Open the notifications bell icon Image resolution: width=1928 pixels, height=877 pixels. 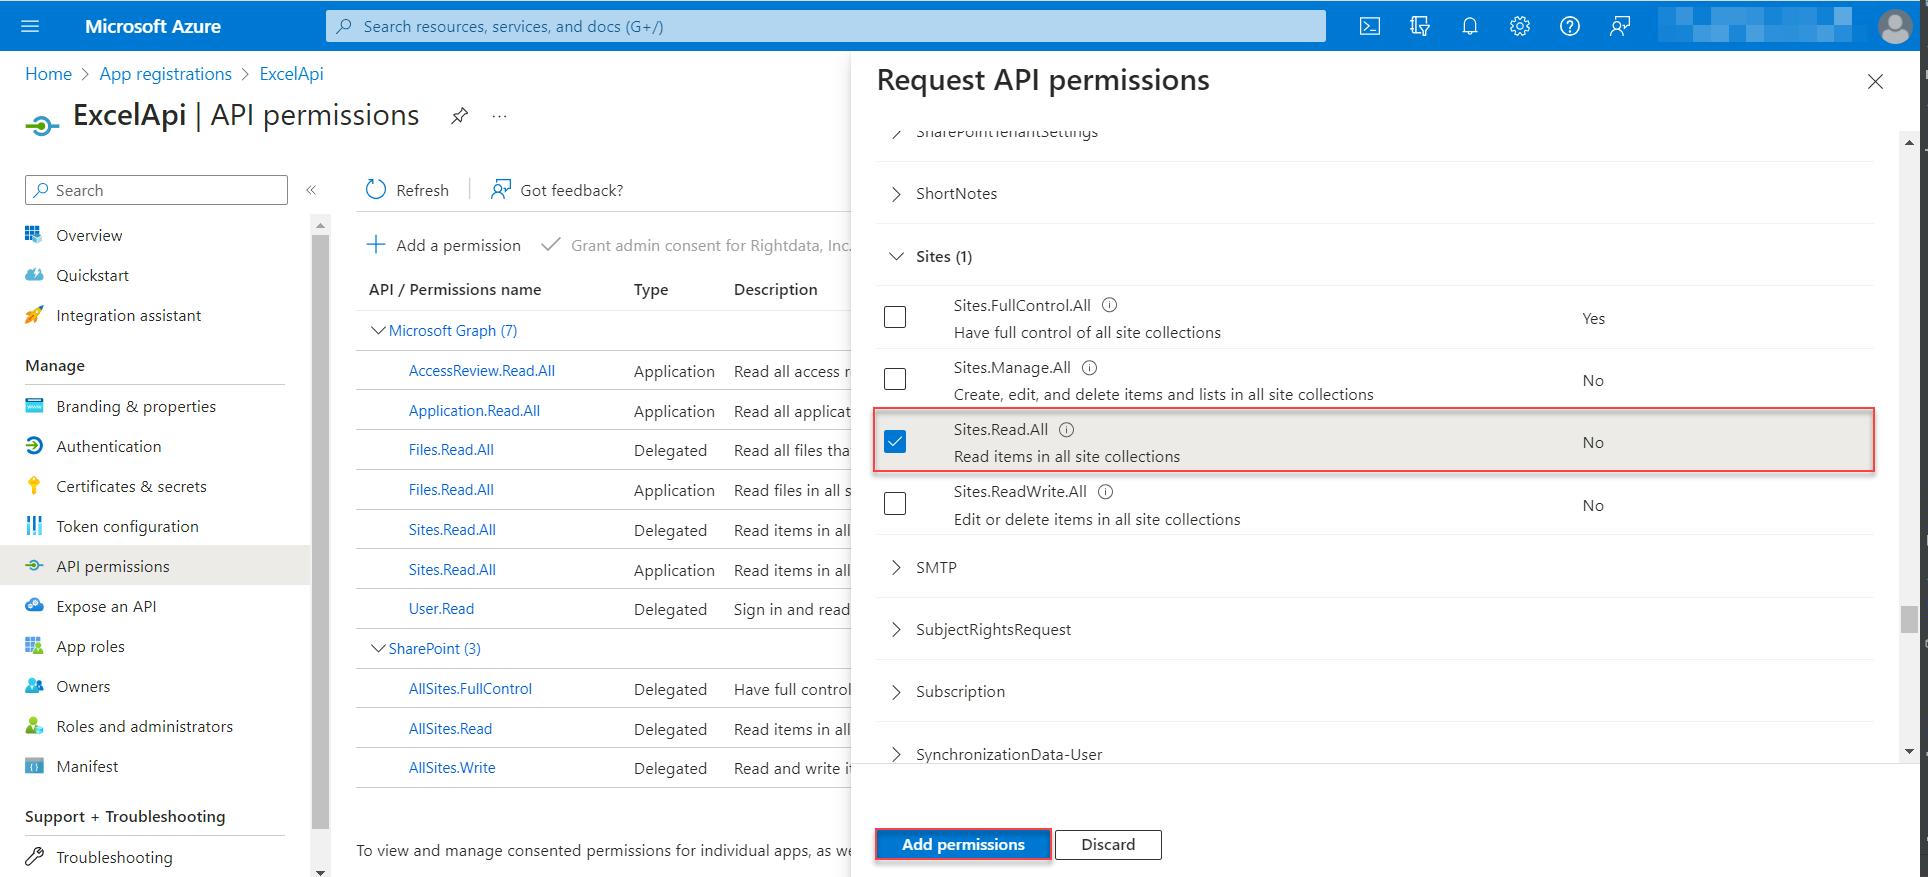1470,27
